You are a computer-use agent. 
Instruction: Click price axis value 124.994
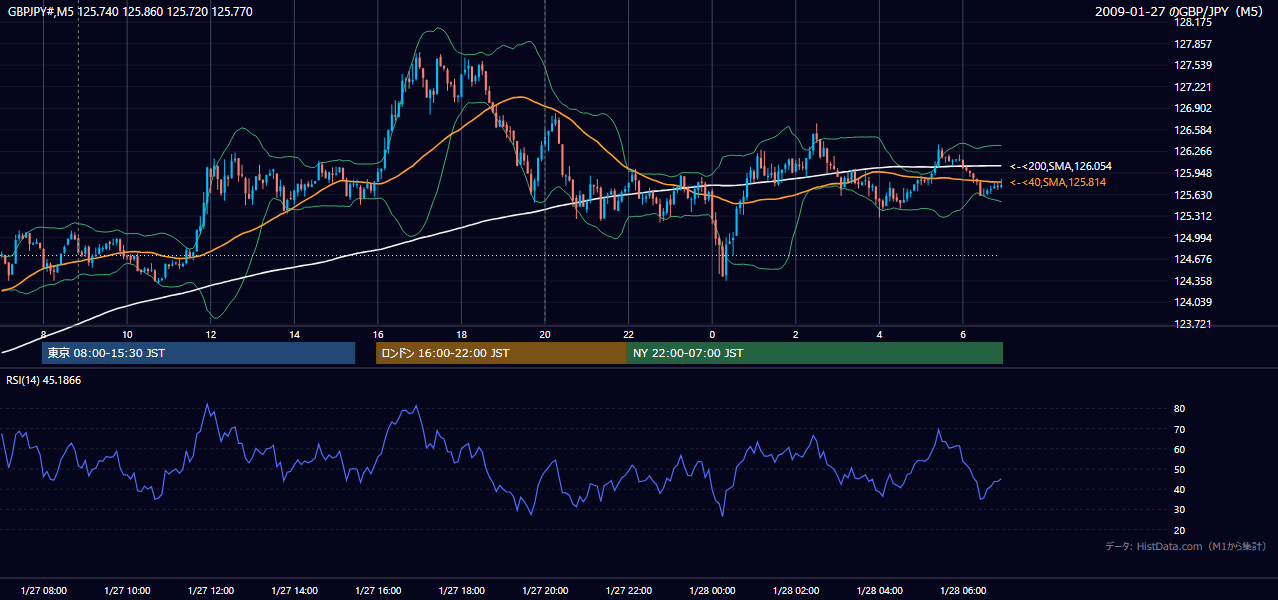click(1193, 238)
